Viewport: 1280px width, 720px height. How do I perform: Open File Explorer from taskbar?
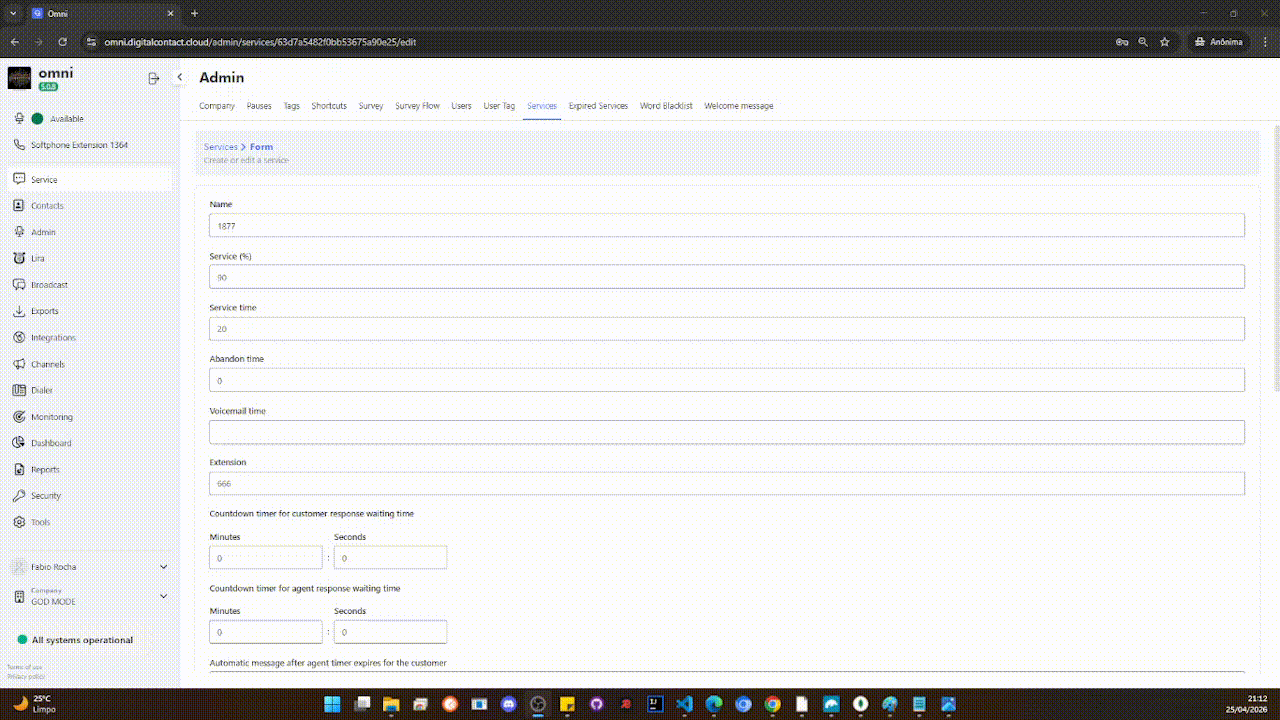click(391, 704)
